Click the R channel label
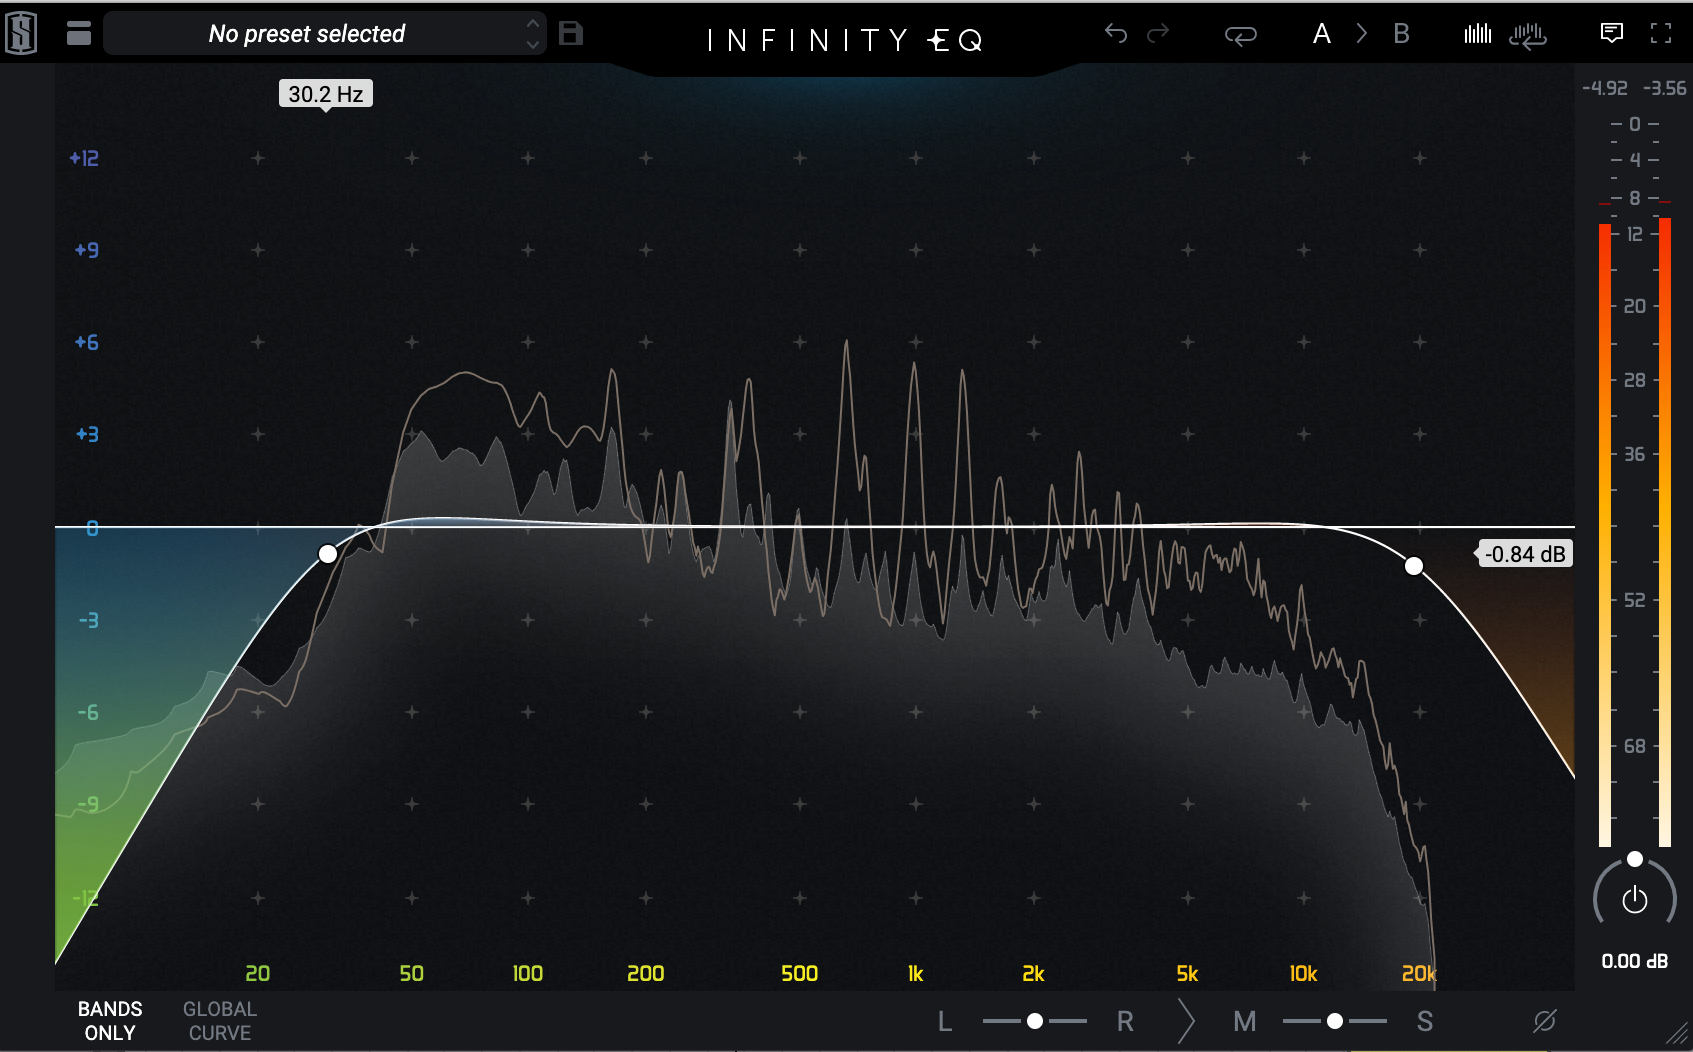Image resolution: width=1693 pixels, height=1052 pixels. coord(1125,1021)
